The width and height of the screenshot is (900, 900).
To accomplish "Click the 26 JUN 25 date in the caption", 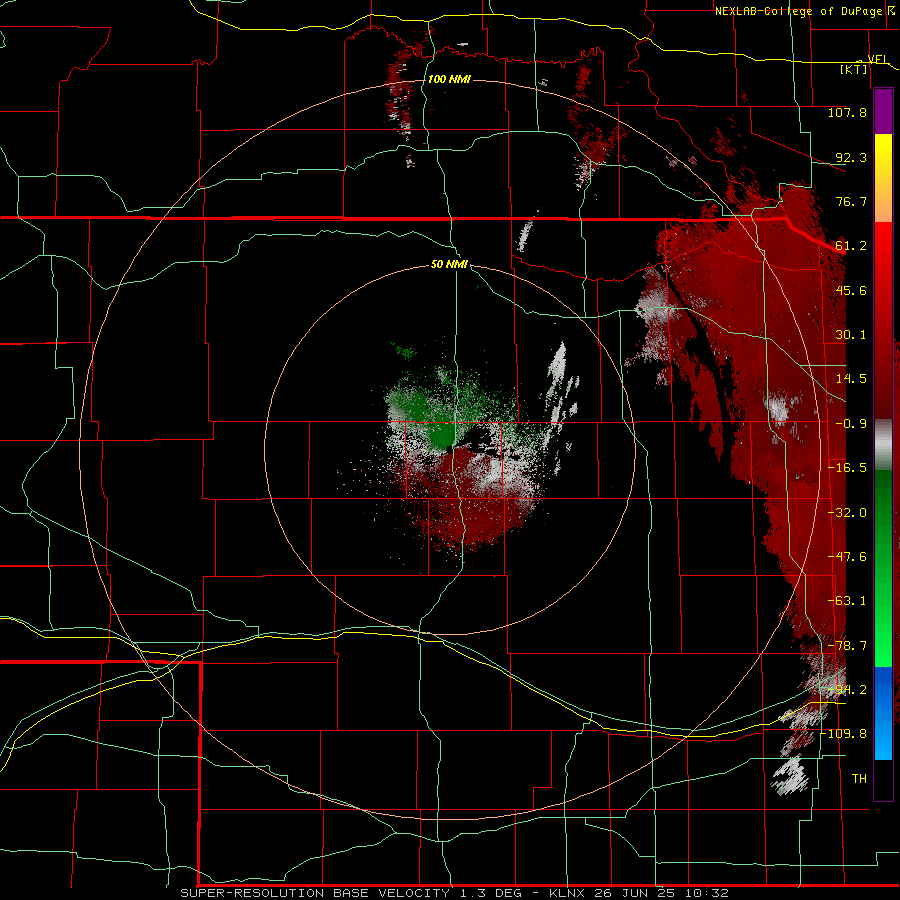I will pos(635,893).
